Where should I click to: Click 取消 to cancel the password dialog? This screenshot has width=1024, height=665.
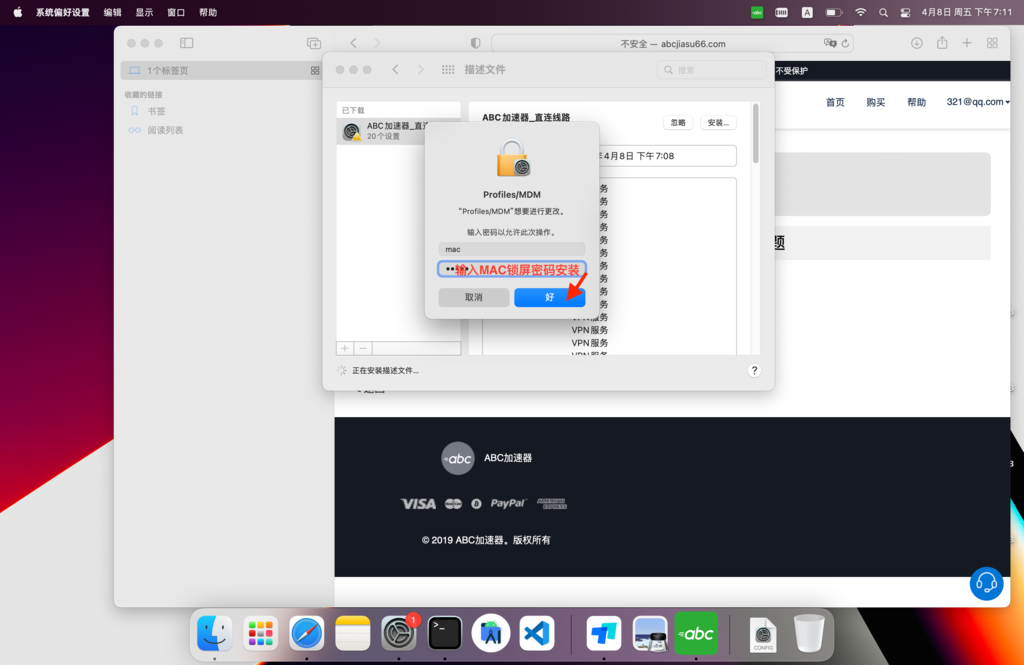(x=473, y=297)
